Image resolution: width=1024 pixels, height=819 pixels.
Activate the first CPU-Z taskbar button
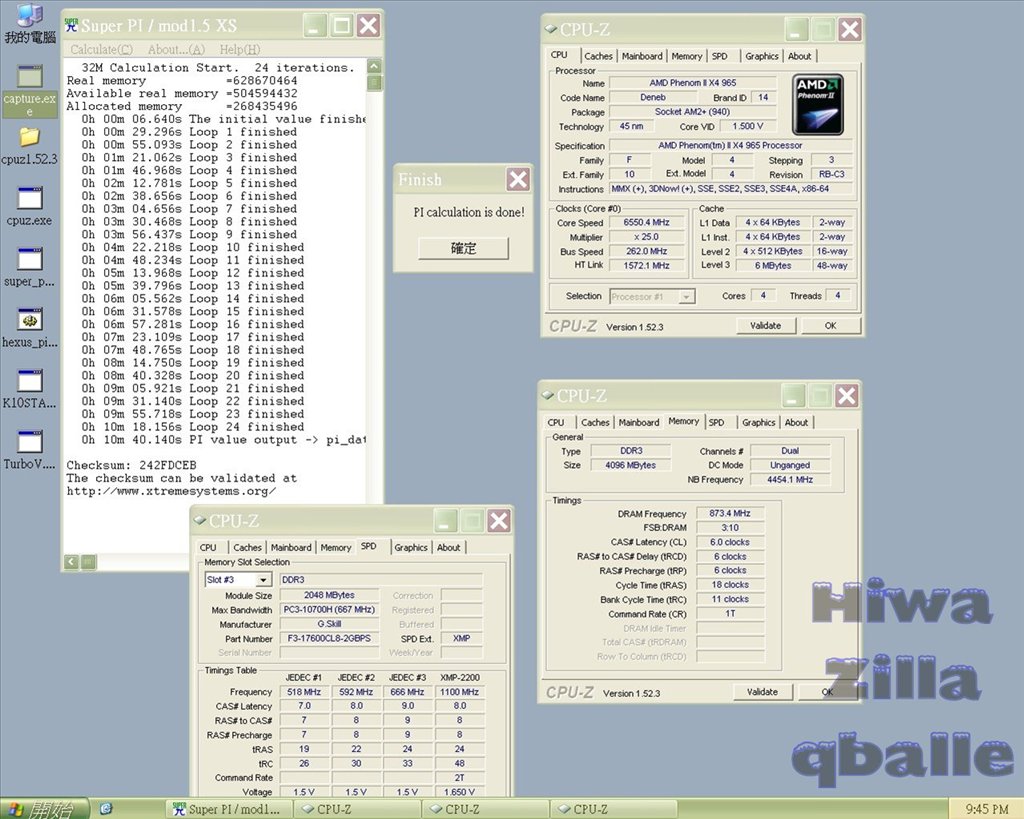click(x=357, y=809)
